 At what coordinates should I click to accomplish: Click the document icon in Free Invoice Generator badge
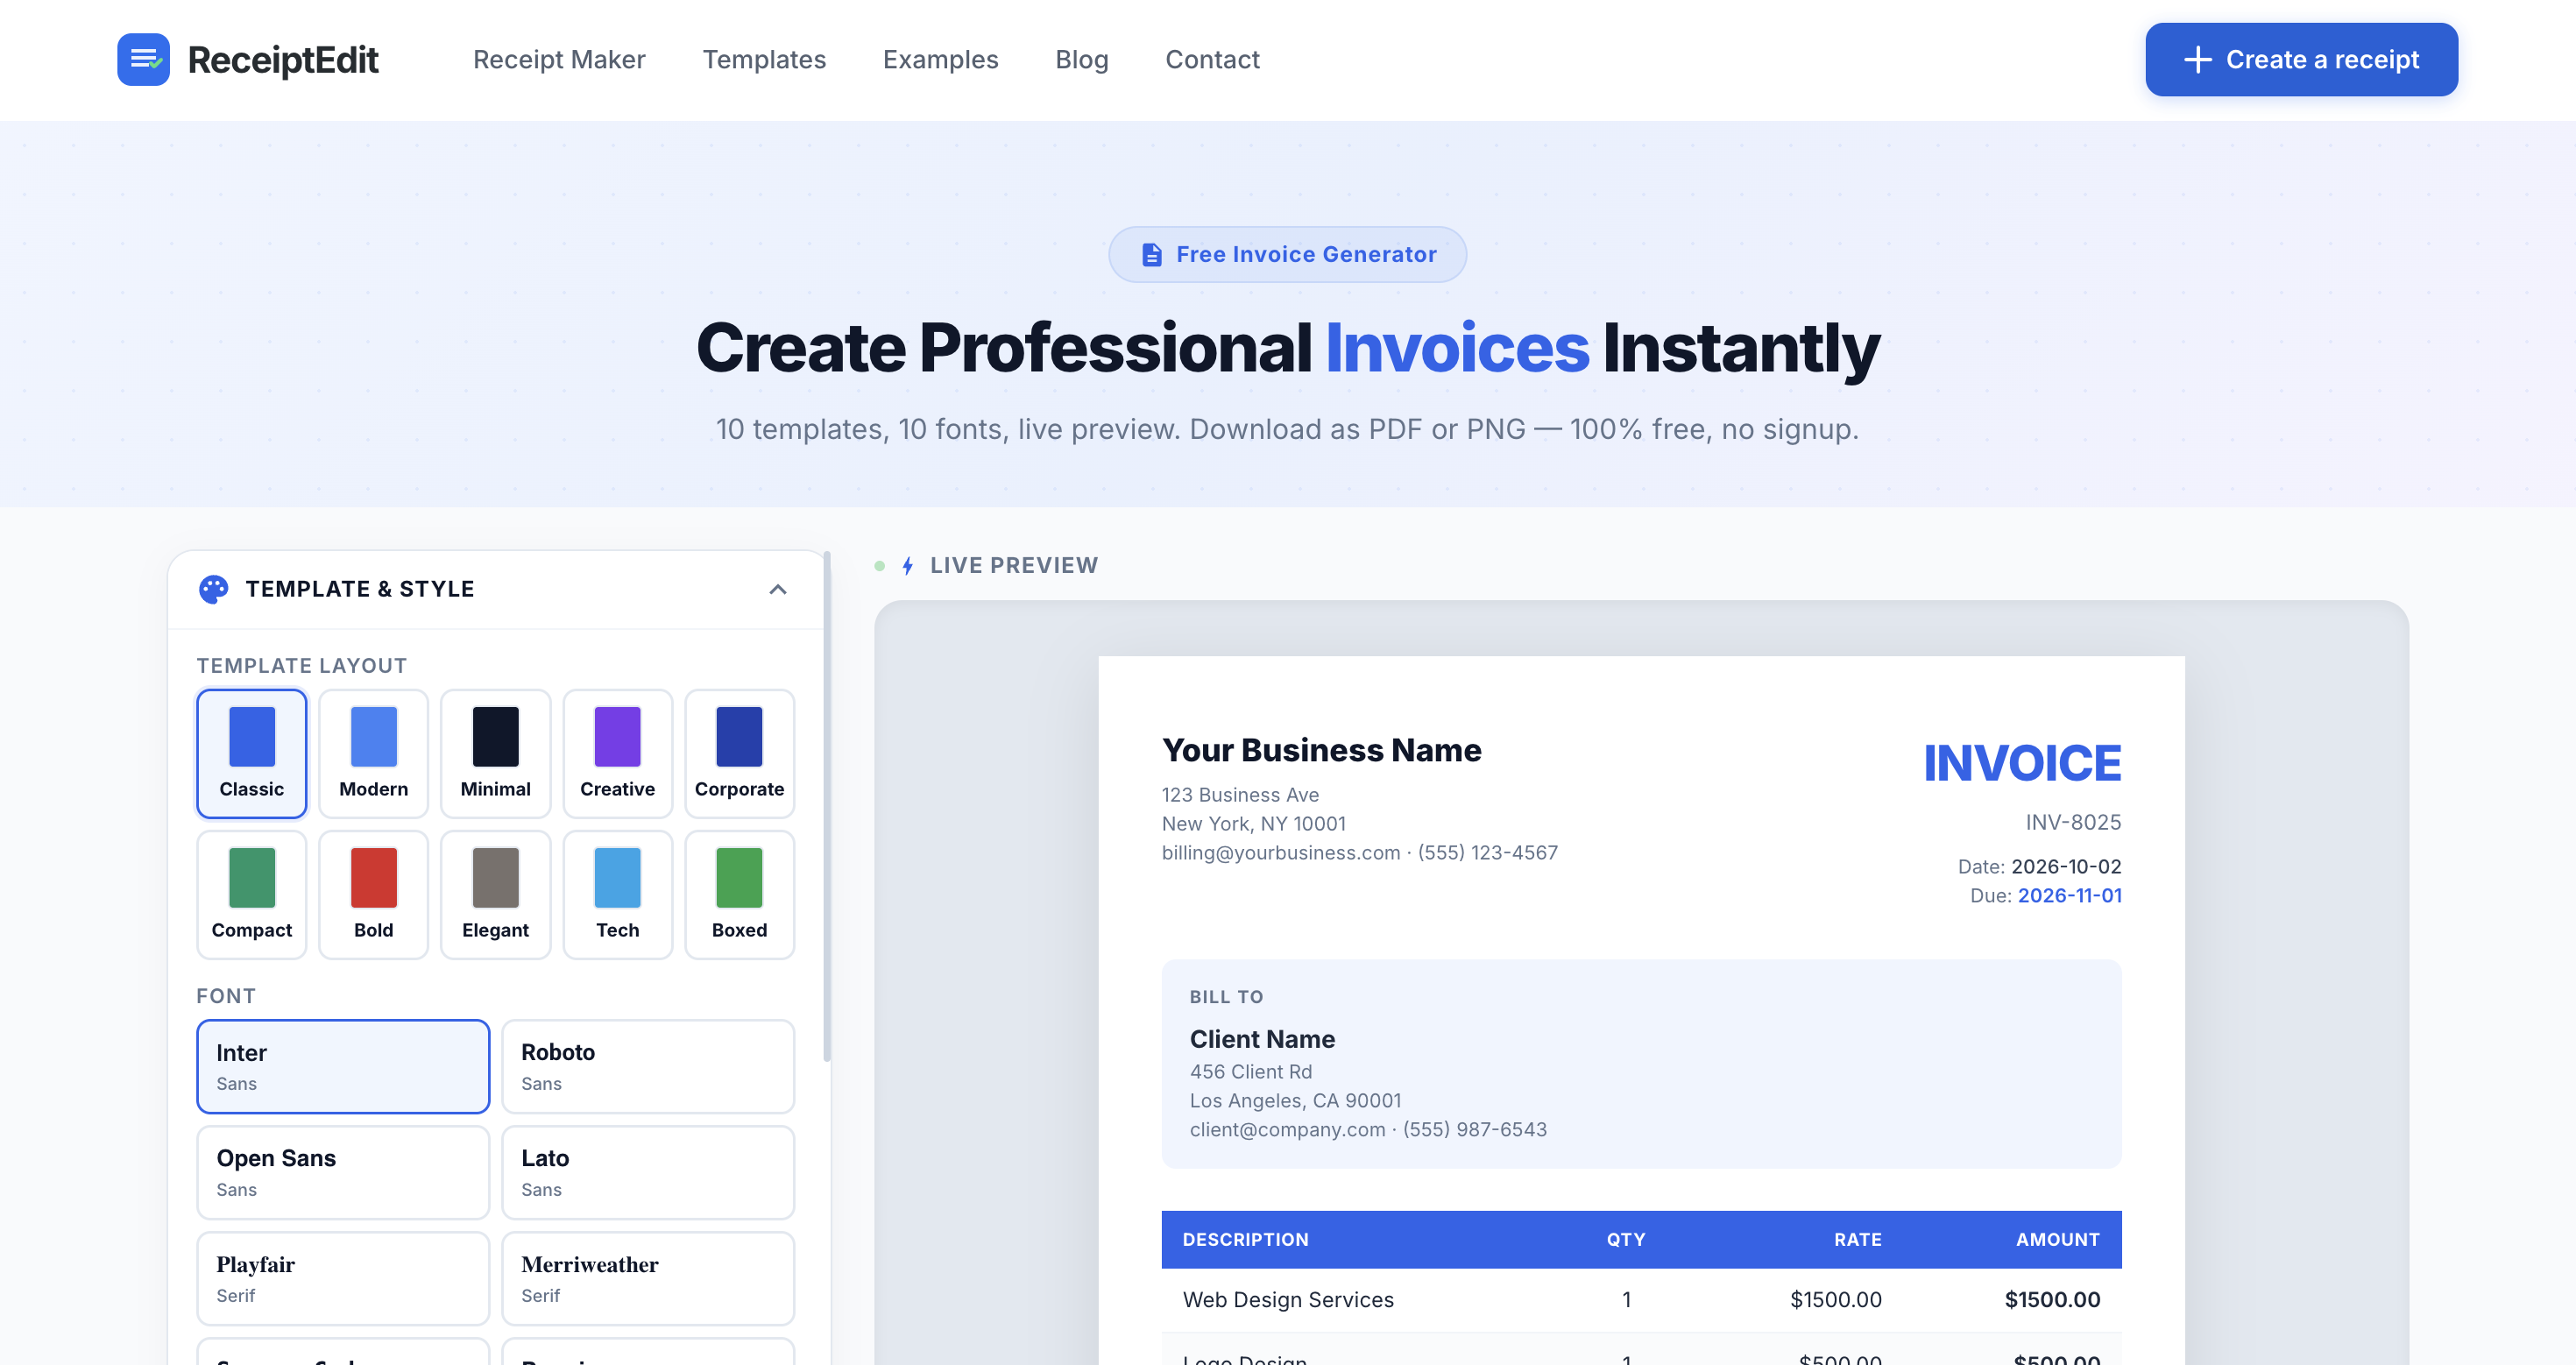click(1152, 255)
